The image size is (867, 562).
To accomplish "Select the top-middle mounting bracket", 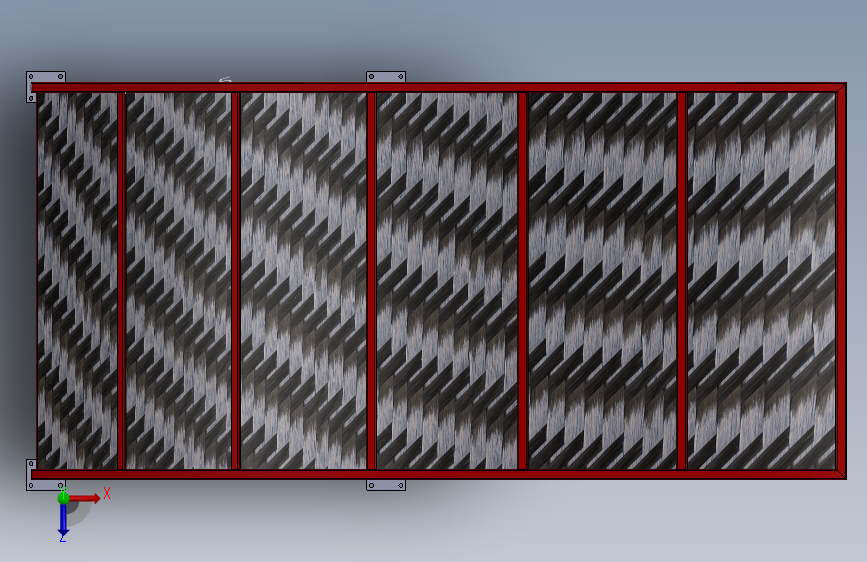I will 385,76.
